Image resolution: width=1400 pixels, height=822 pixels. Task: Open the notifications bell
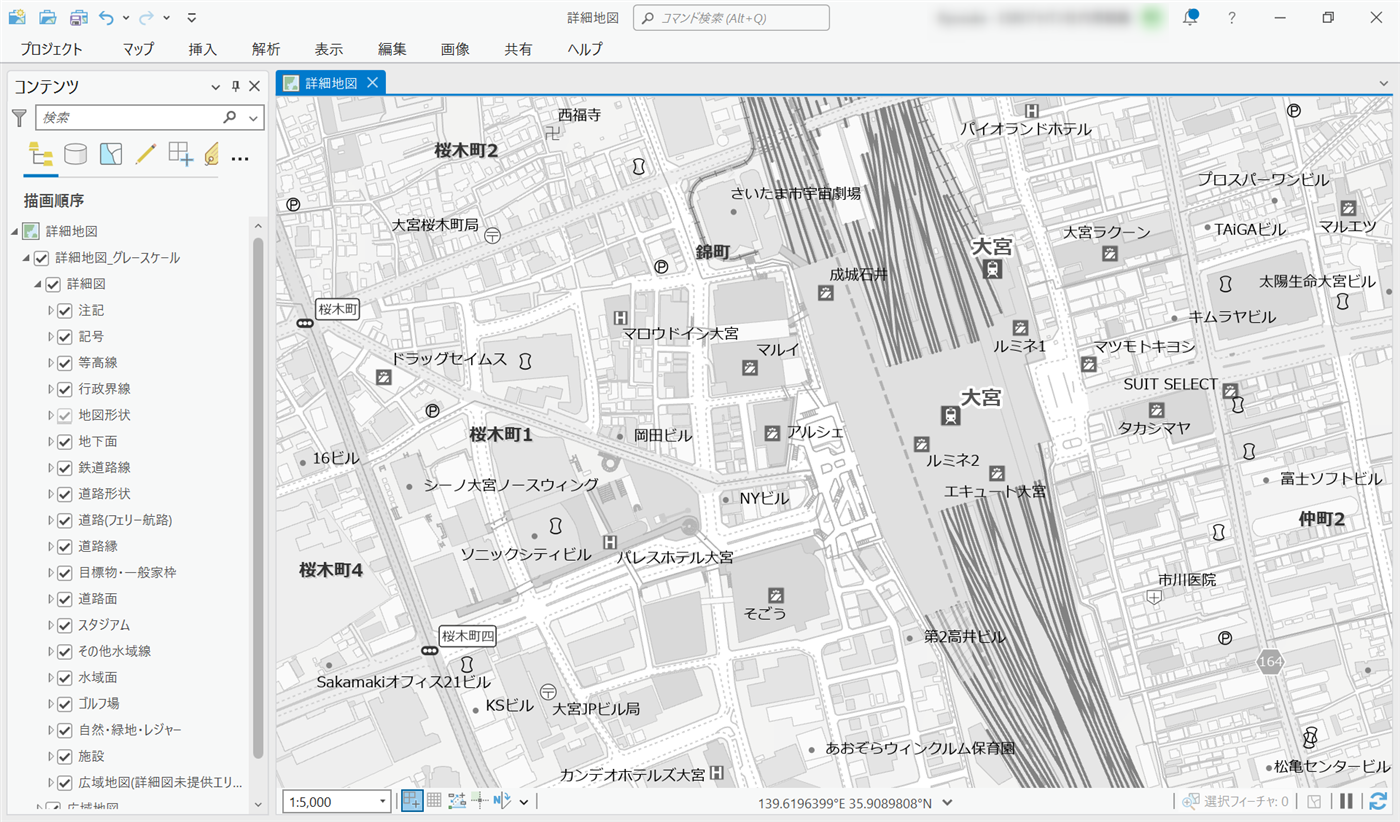(x=1190, y=18)
